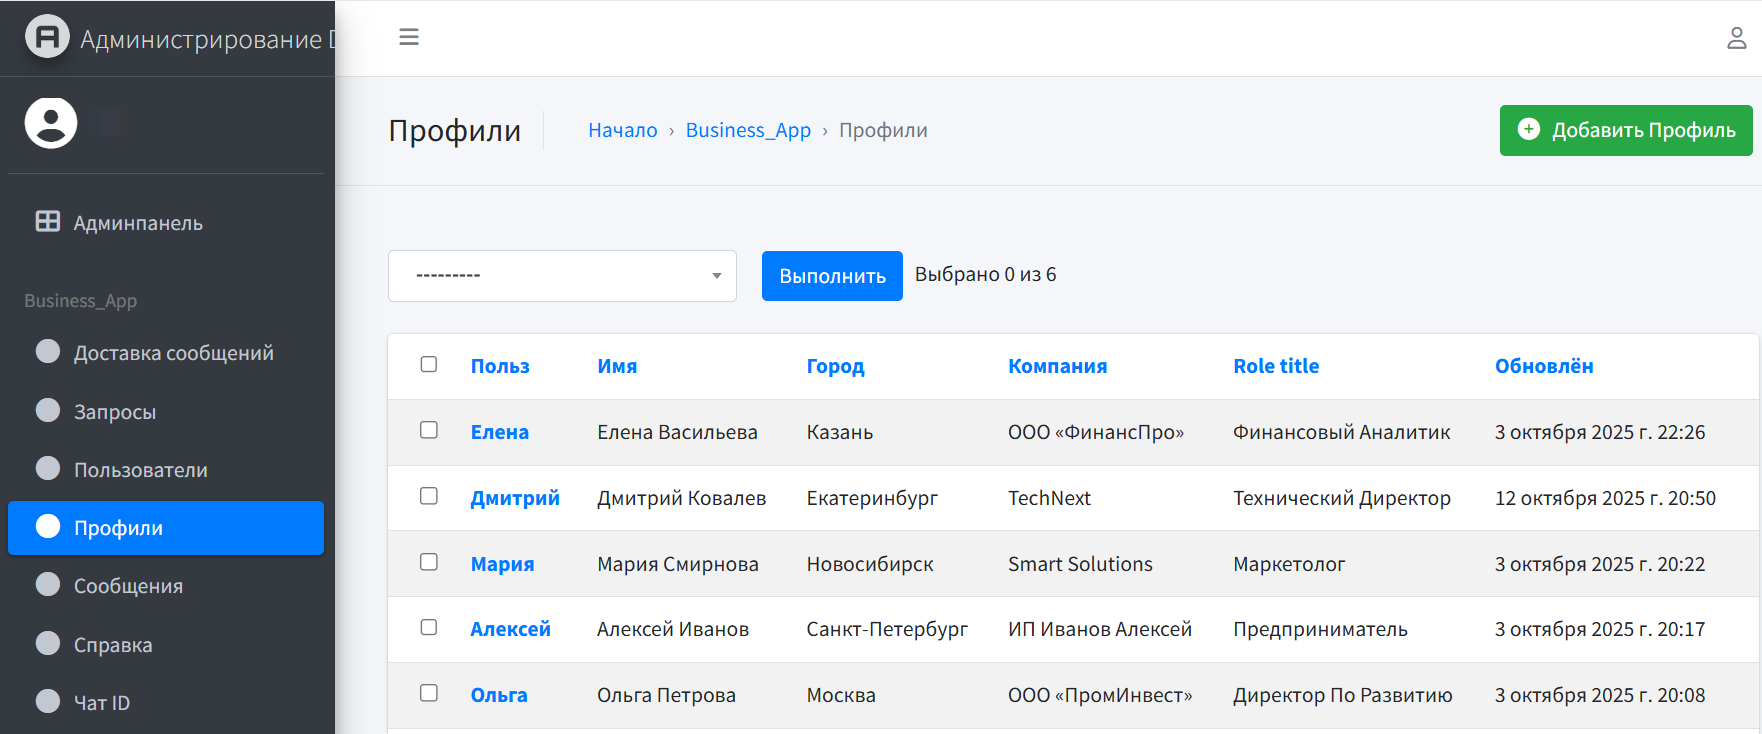Check the checkbox for Елена row
This screenshot has height=734, width=1762.
click(429, 430)
